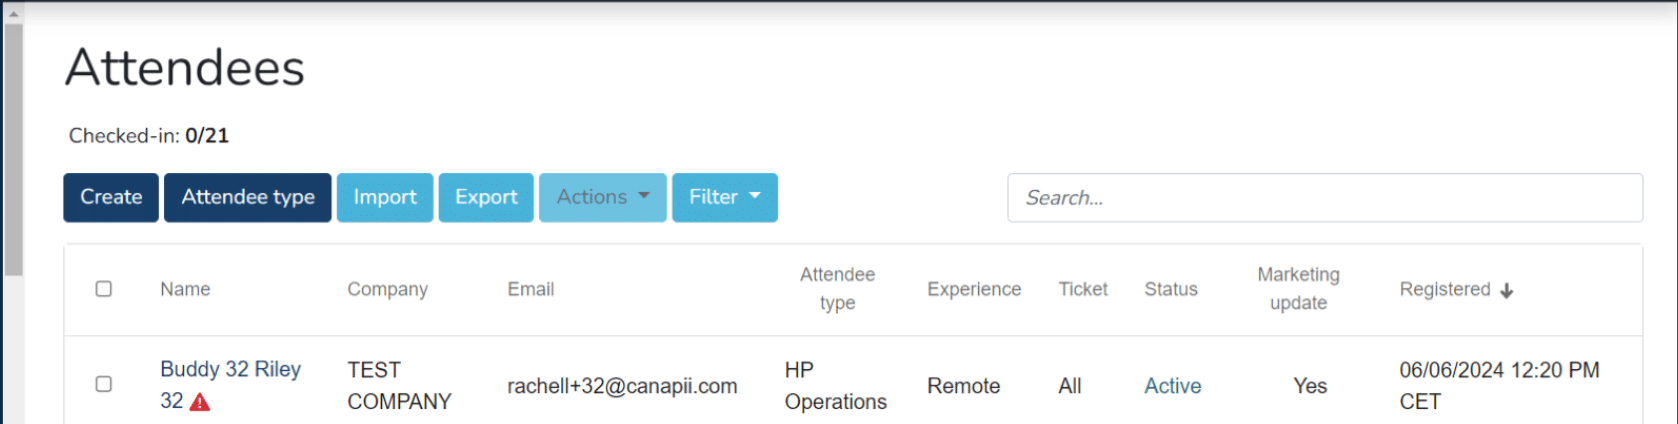Click the scrollbar up arrow
The width and height of the screenshot is (1678, 424).
click(x=13, y=14)
